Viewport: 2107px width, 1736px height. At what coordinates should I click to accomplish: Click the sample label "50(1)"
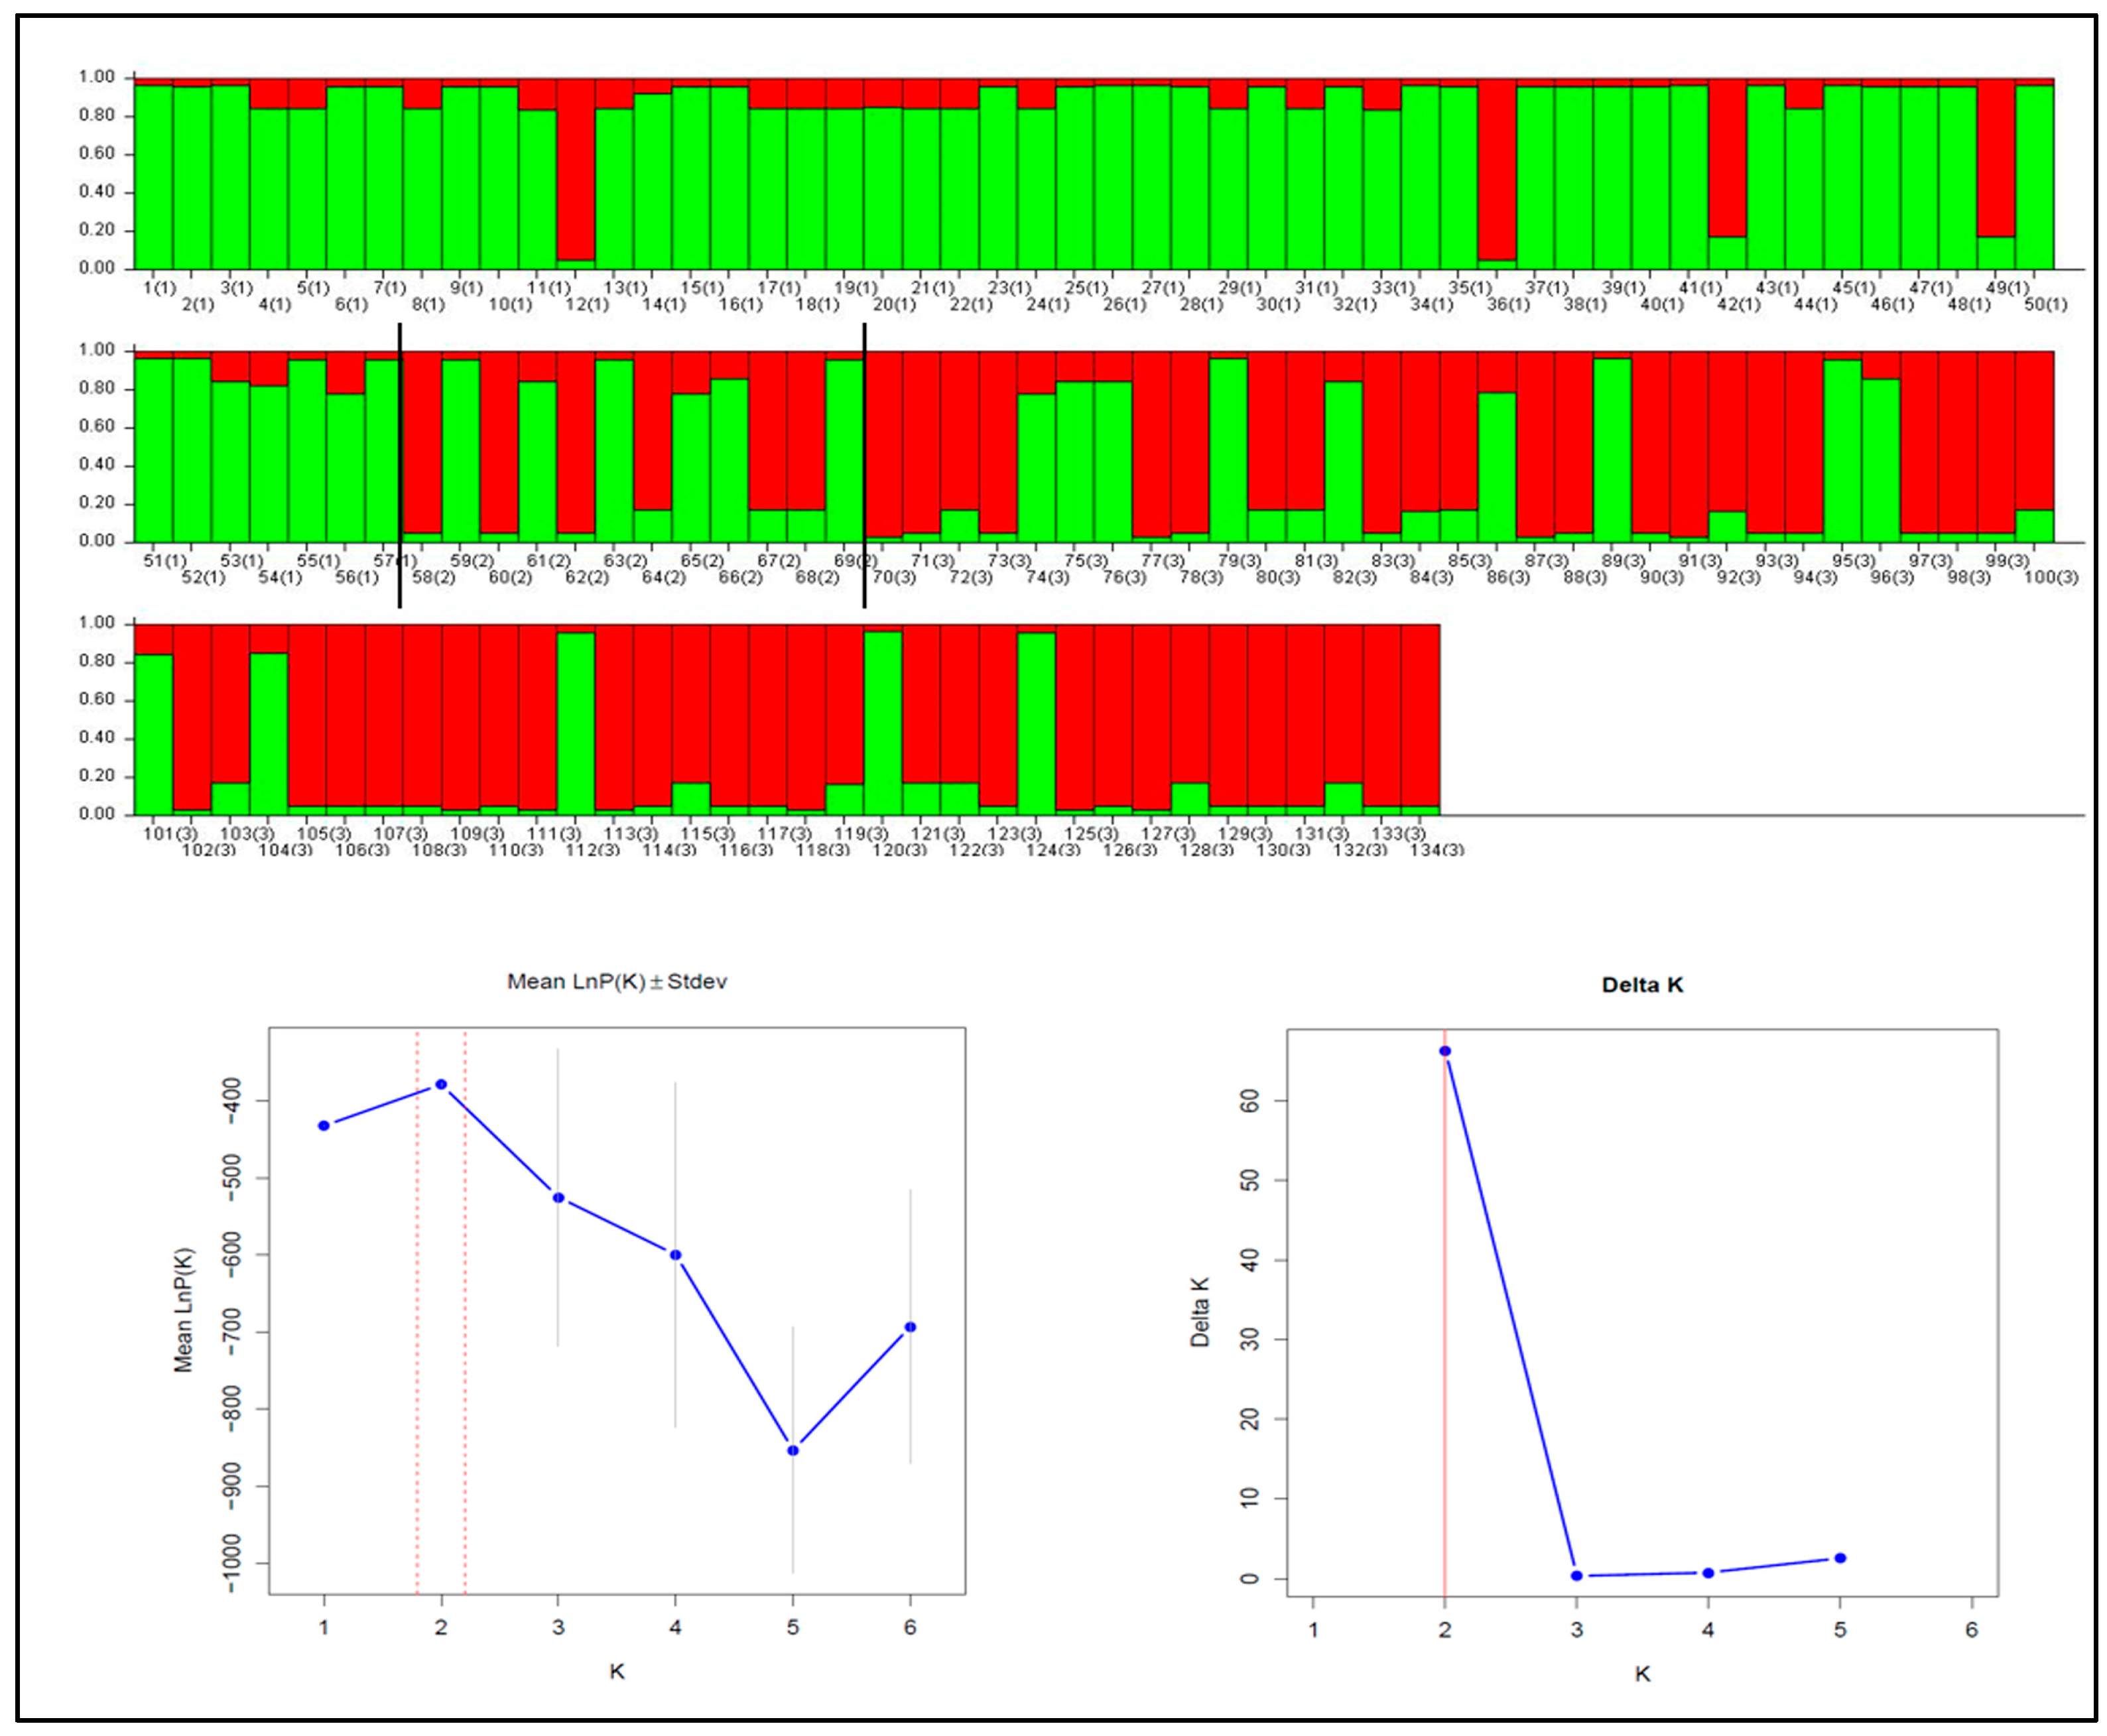2046,304
